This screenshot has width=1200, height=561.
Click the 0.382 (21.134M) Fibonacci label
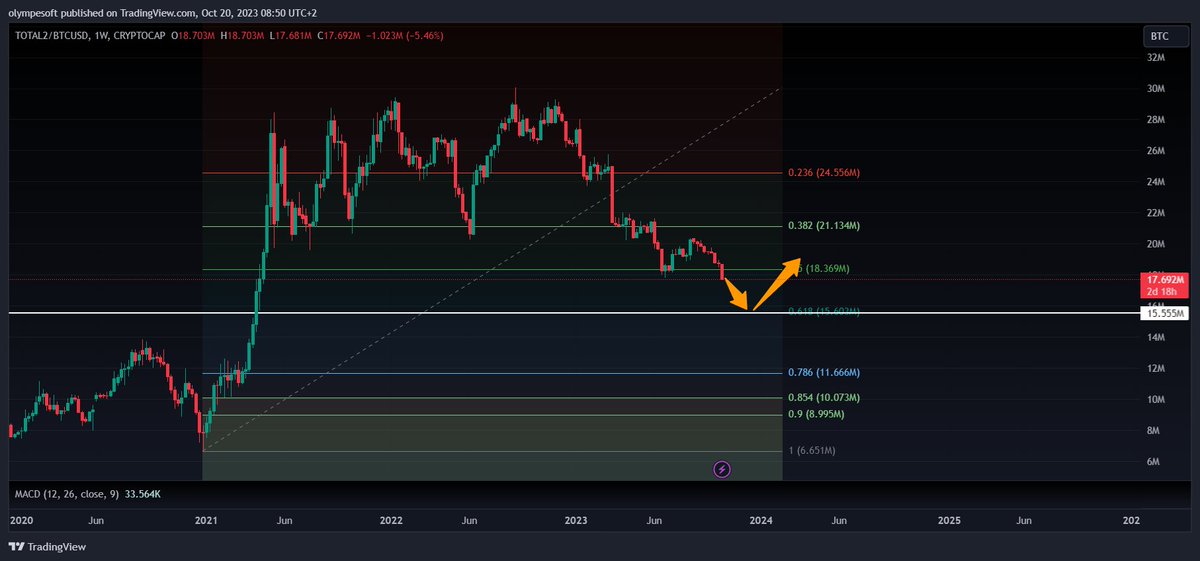coord(824,227)
